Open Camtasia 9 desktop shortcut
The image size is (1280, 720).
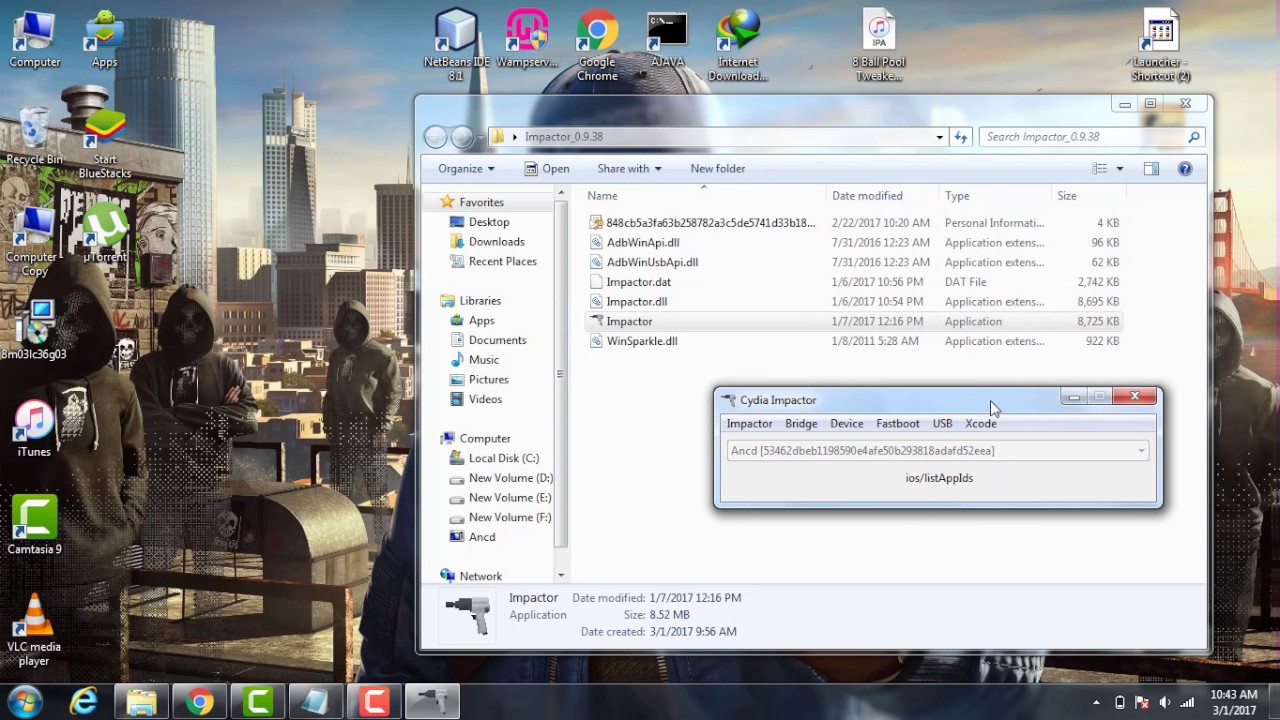tap(34, 526)
